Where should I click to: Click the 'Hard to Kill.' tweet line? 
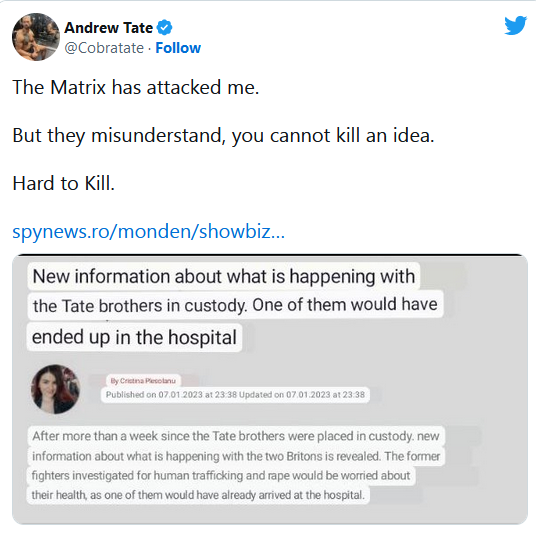click(64, 183)
